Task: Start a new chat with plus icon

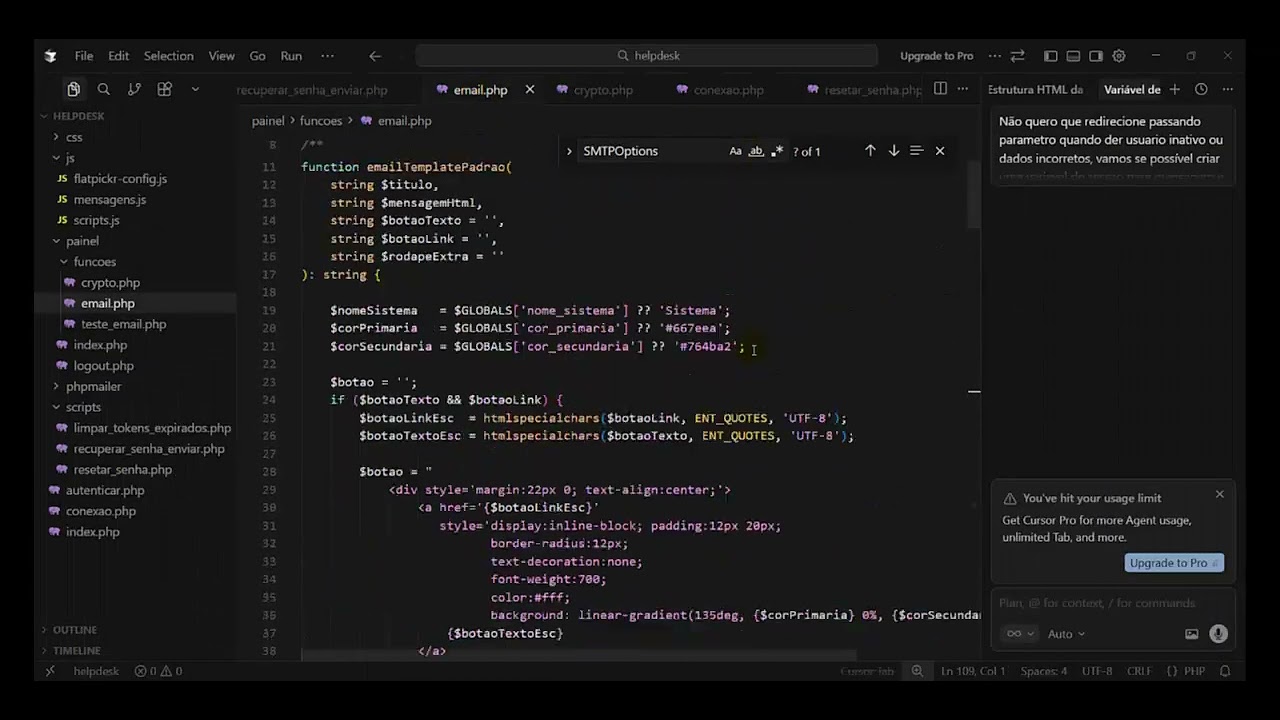Action: (1175, 89)
